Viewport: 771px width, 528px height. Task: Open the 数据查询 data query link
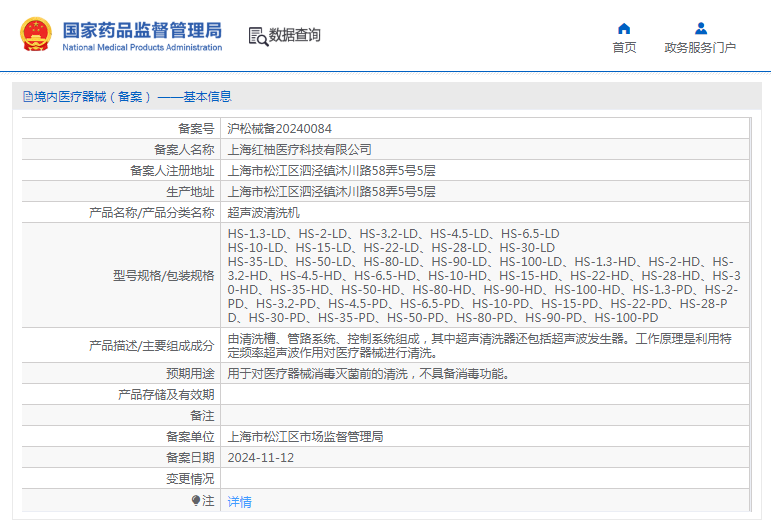295,35
